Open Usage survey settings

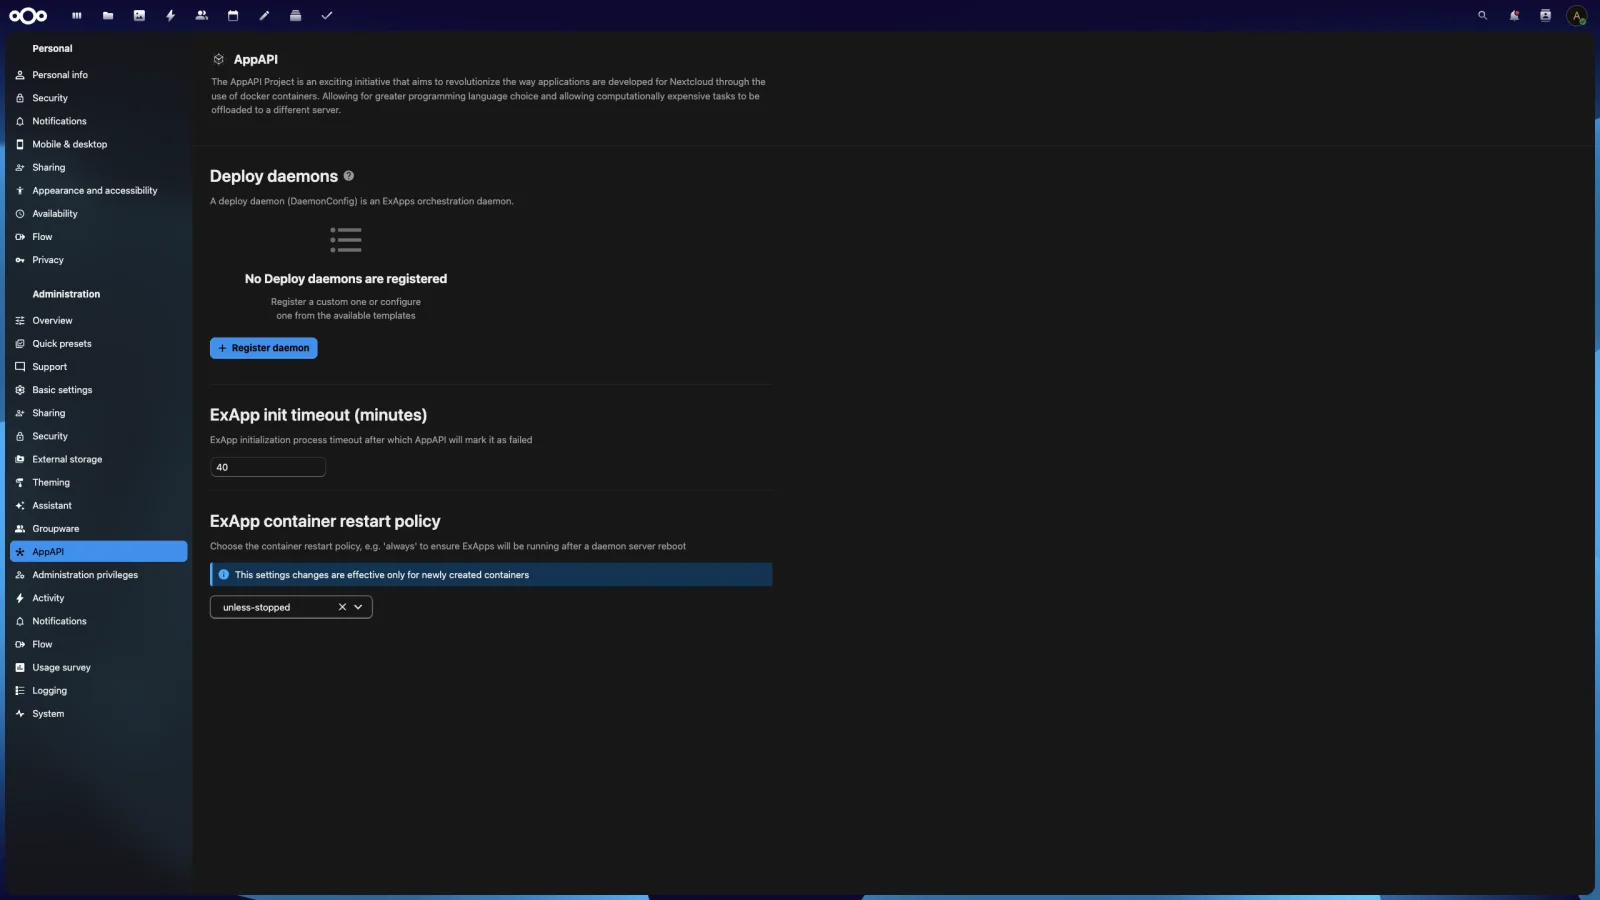[x=99, y=667]
